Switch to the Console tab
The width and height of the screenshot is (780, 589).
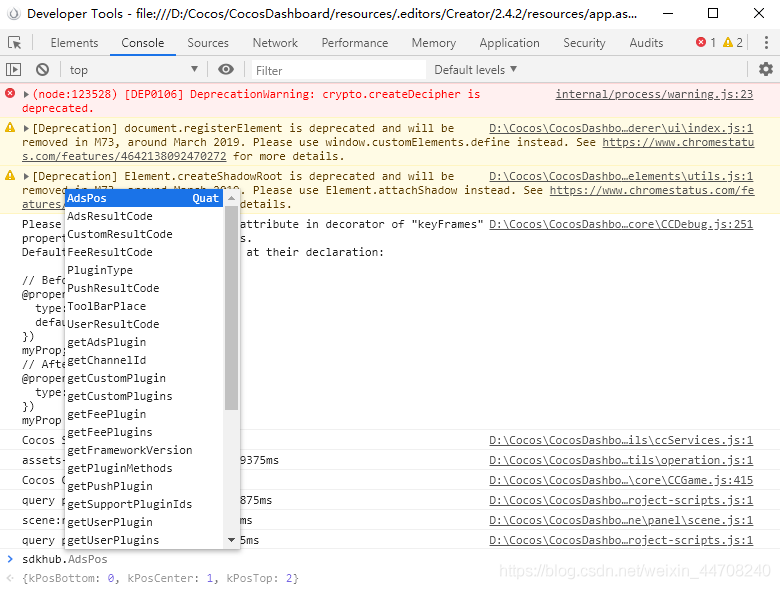(143, 43)
